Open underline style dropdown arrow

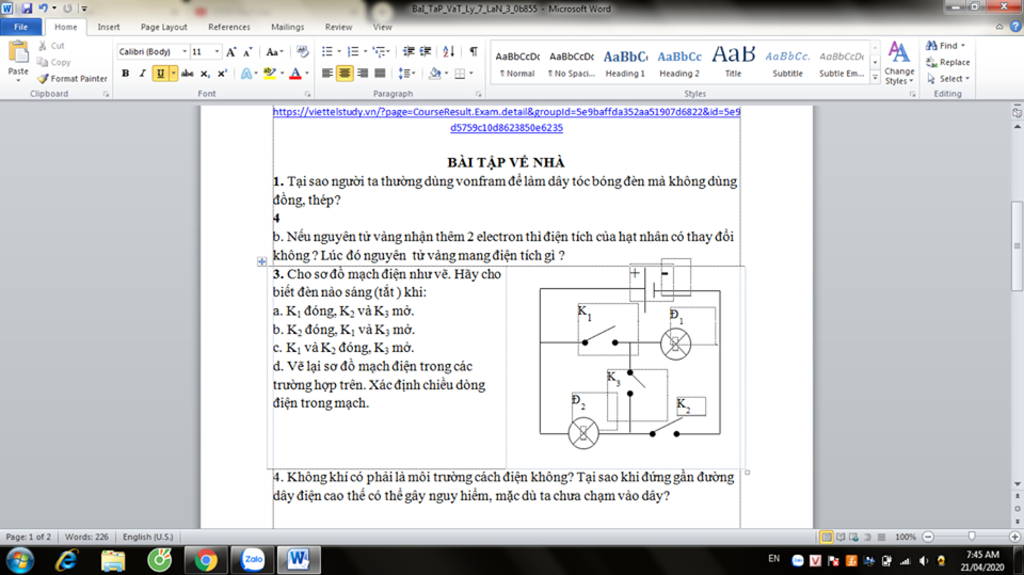click(x=174, y=73)
